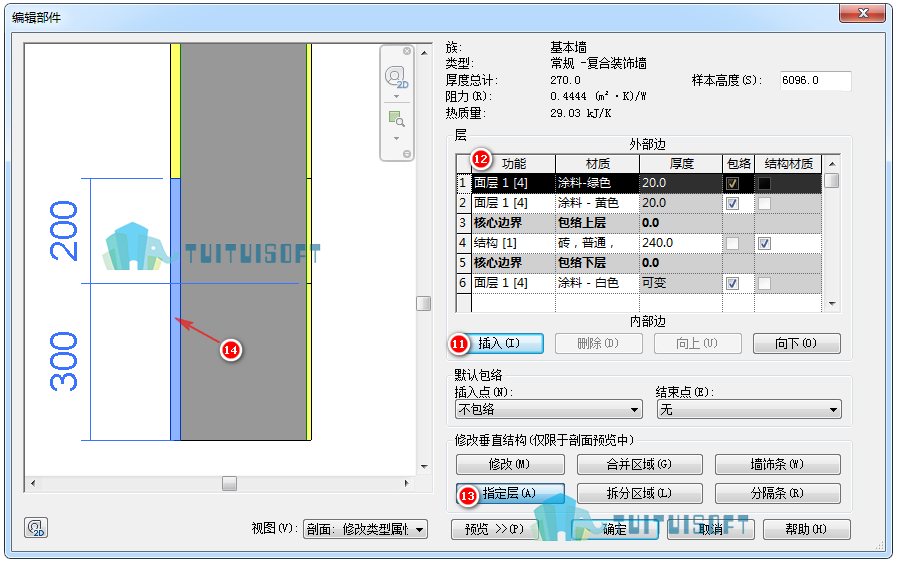The width and height of the screenshot is (898, 563).
Task: Close navigation bar with its small x icon
Action: pos(407,51)
